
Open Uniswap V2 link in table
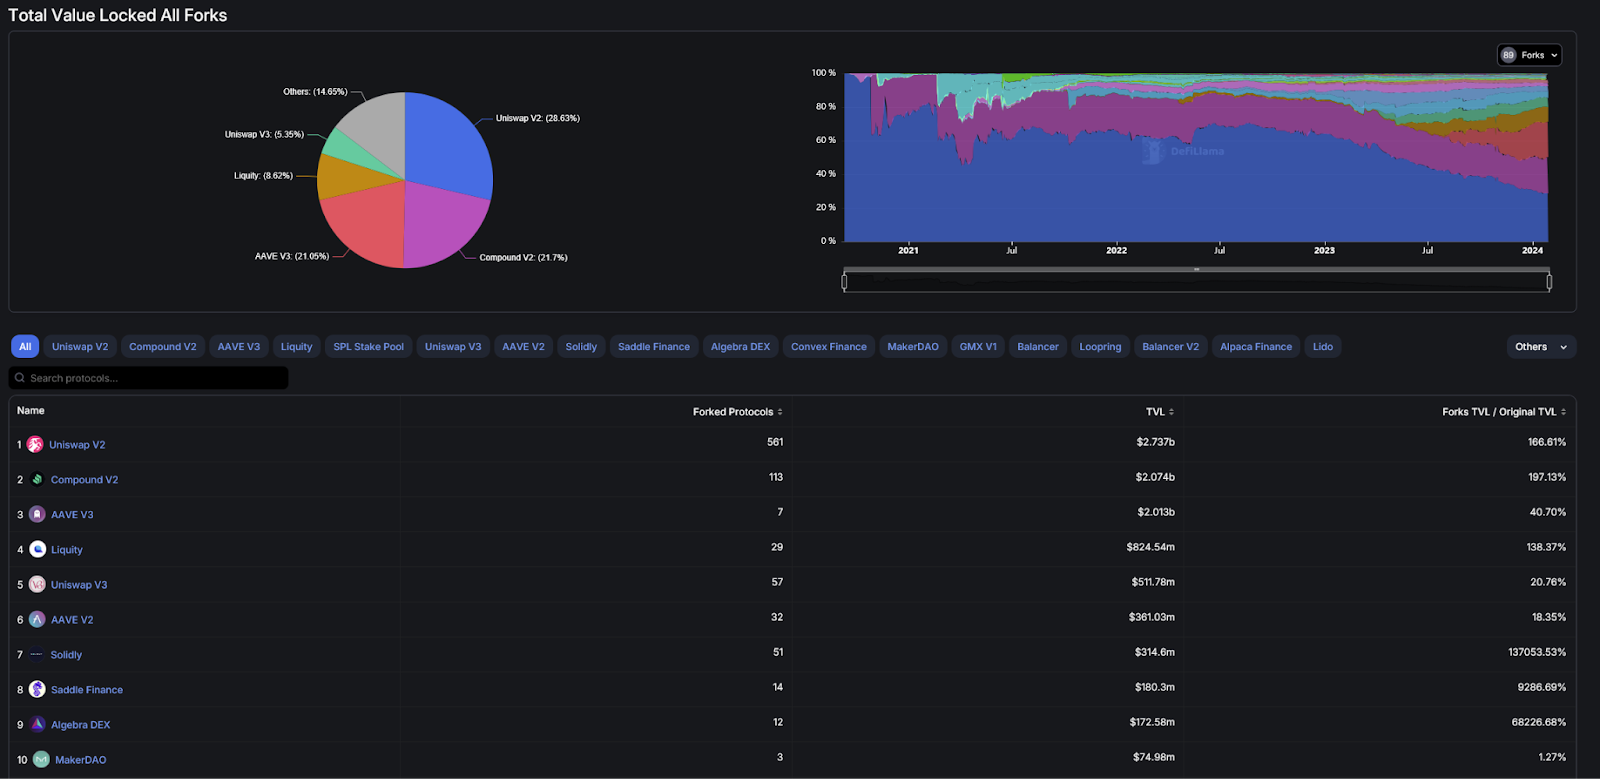(77, 445)
